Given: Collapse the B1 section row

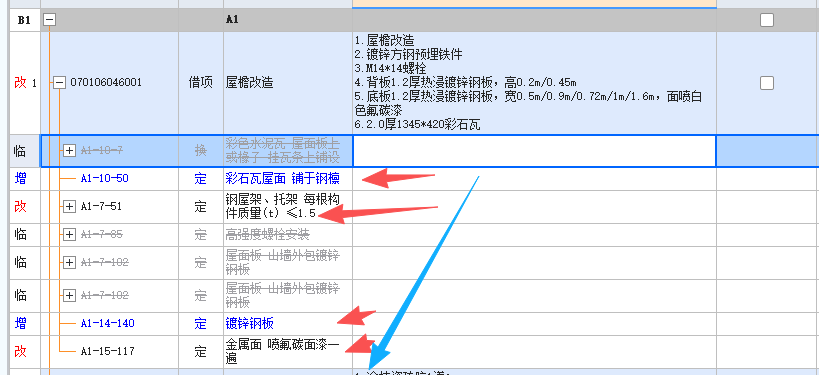Looking at the screenshot, I should [50, 20].
